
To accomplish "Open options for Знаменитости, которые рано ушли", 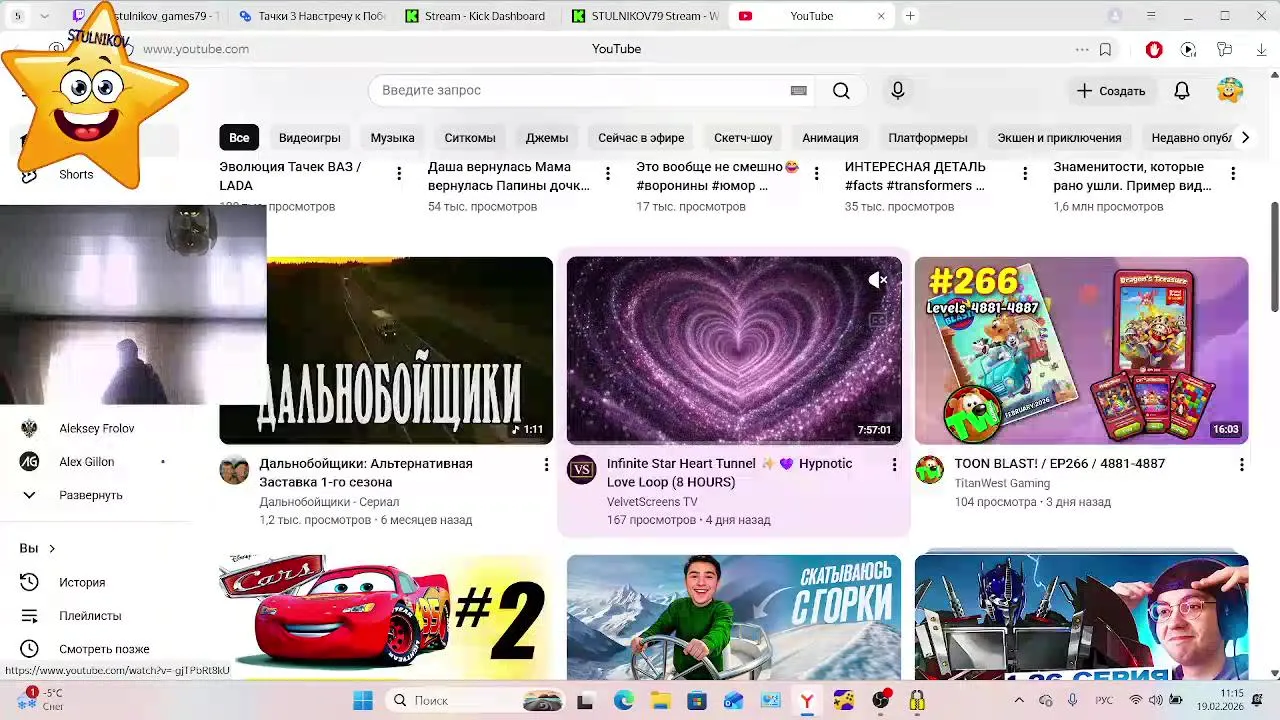I will (1233, 174).
